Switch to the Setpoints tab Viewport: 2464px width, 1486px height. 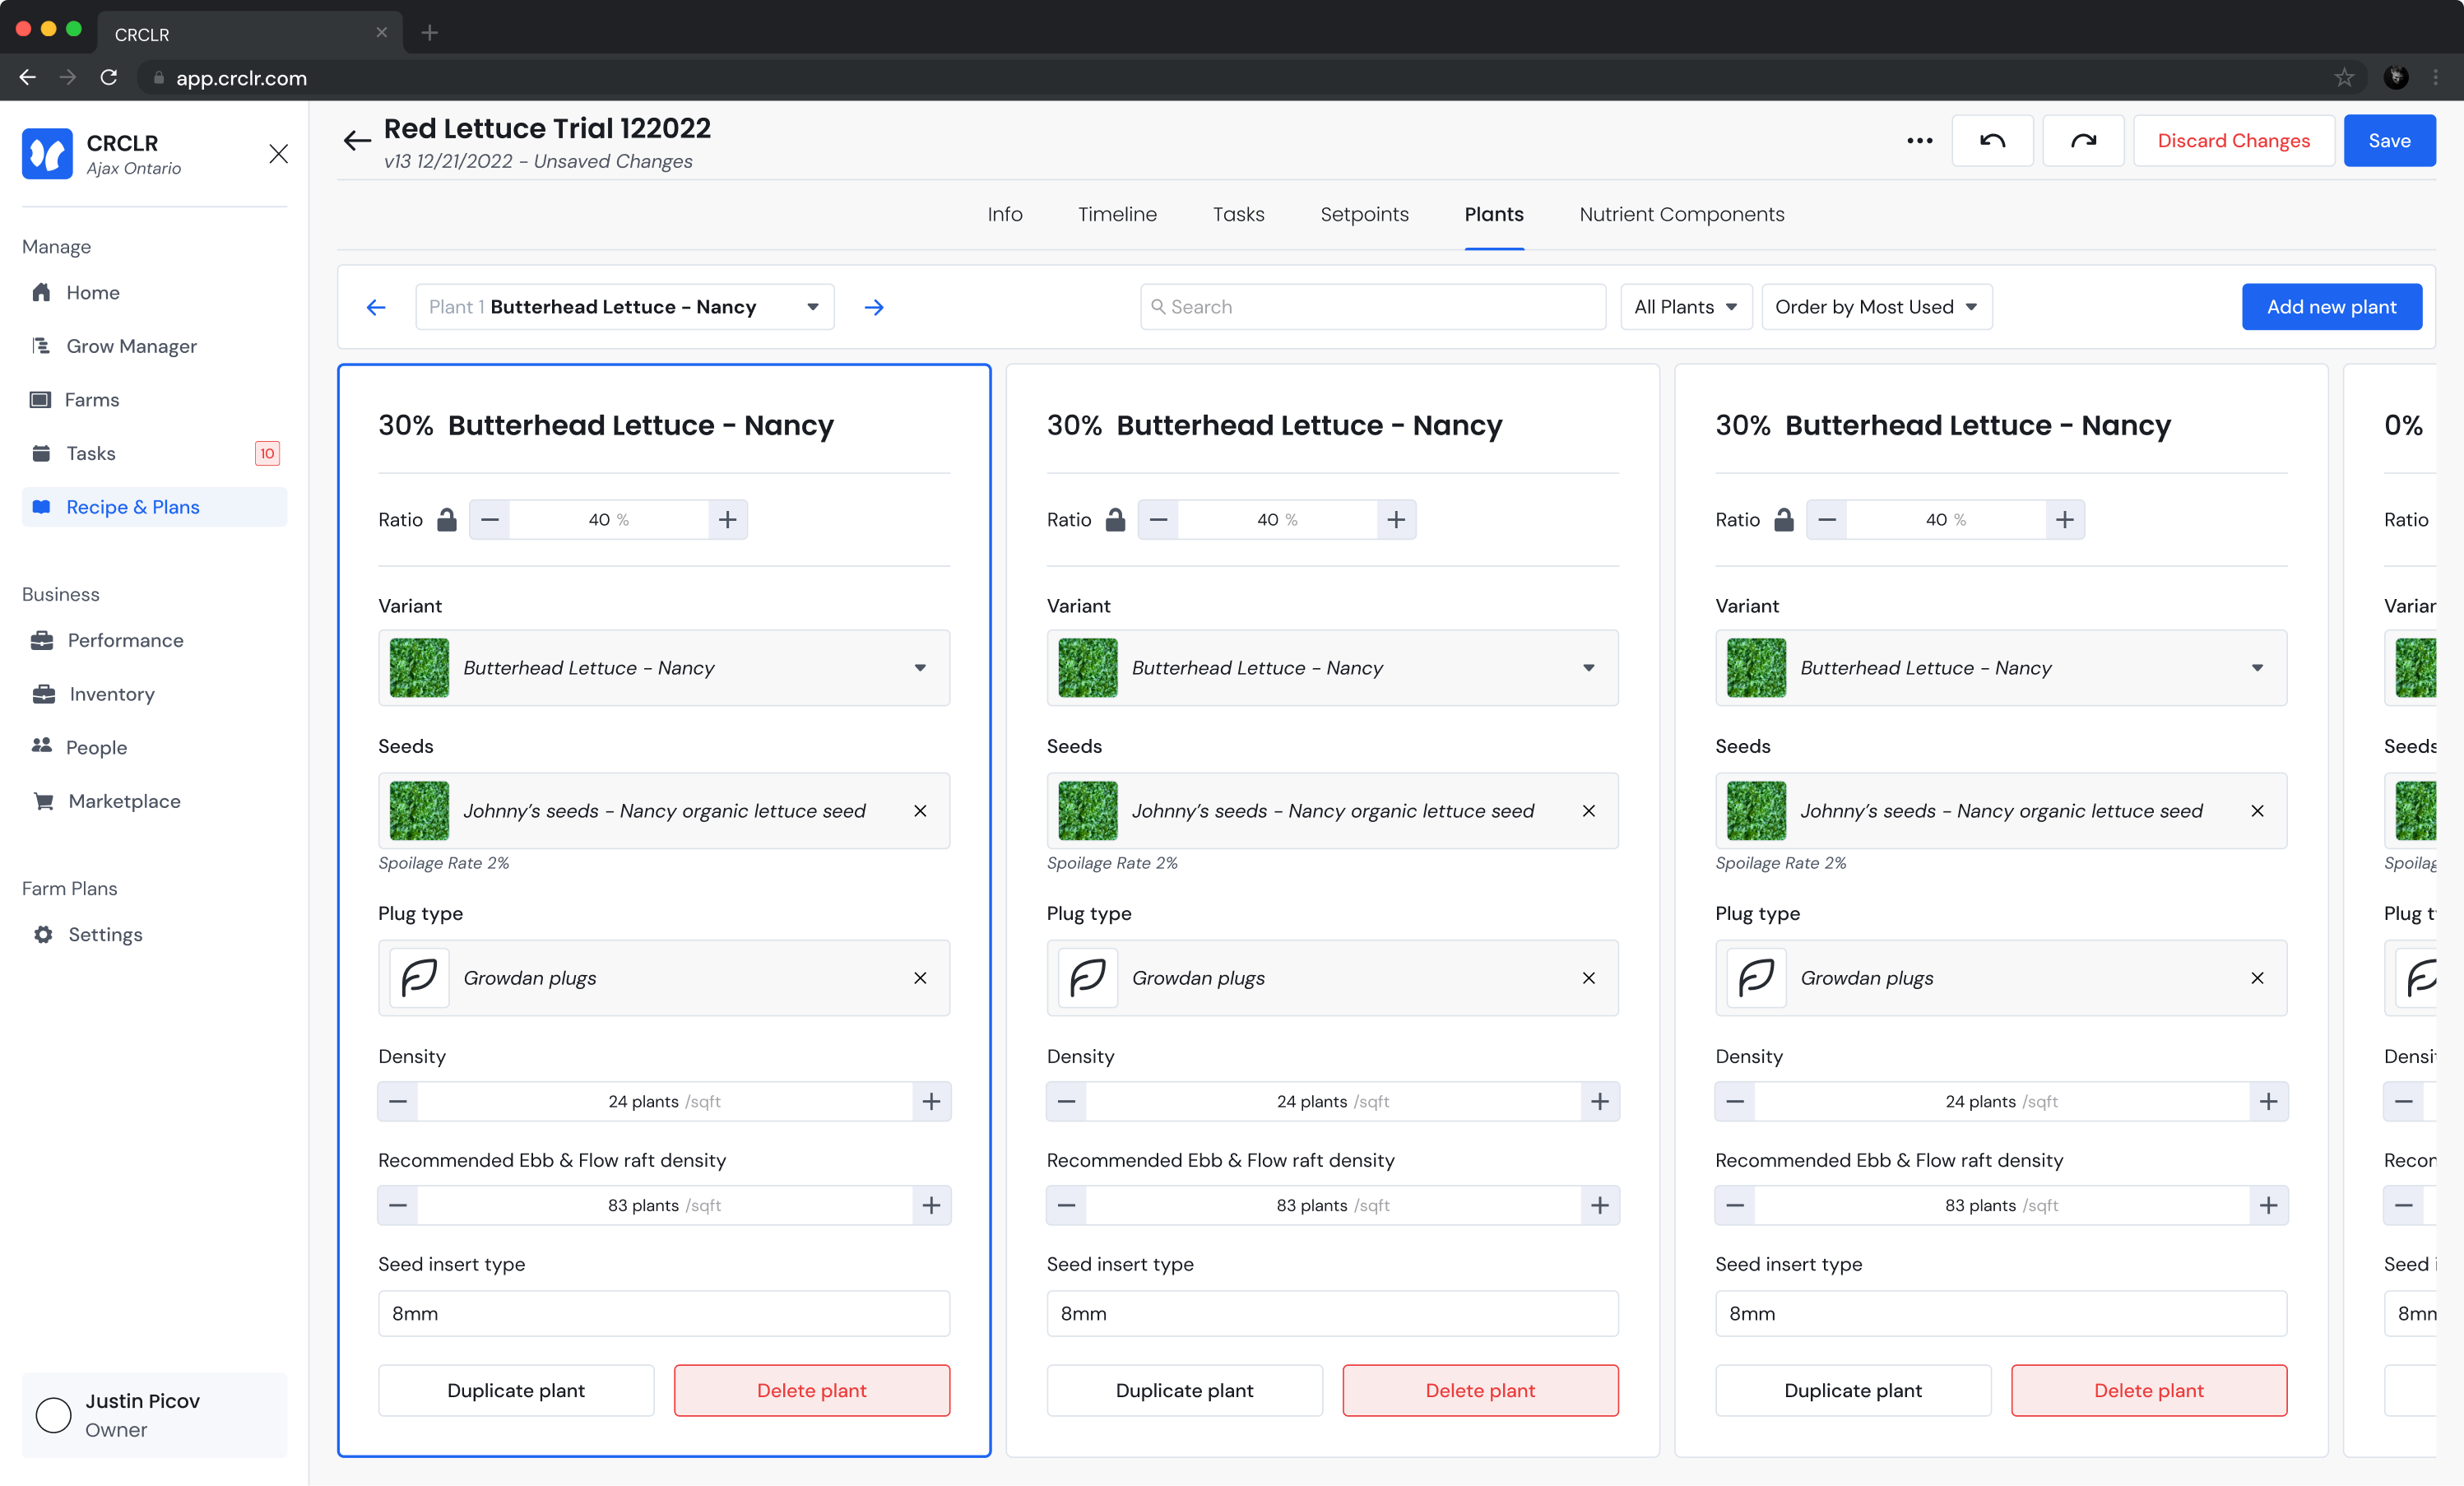pyautogui.click(x=1364, y=214)
